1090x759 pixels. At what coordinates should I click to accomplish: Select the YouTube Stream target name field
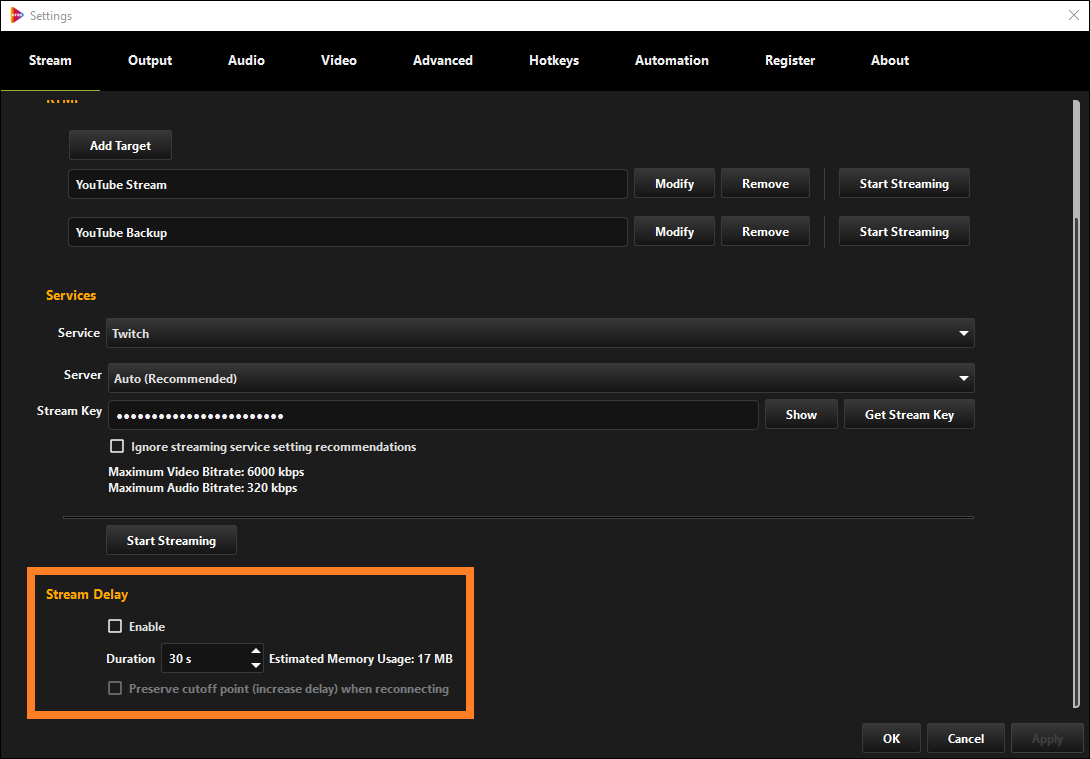tap(348, 185)
